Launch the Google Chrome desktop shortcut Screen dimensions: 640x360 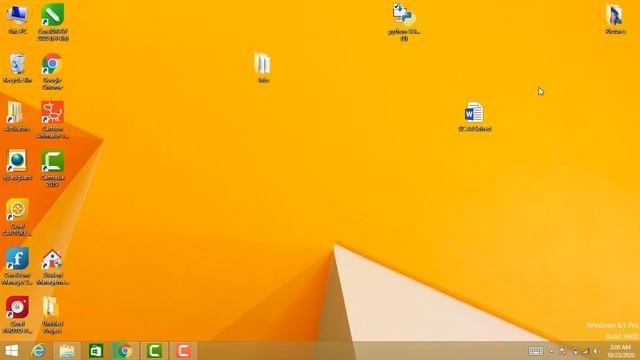pyautogui.click(x=52, y=71)
